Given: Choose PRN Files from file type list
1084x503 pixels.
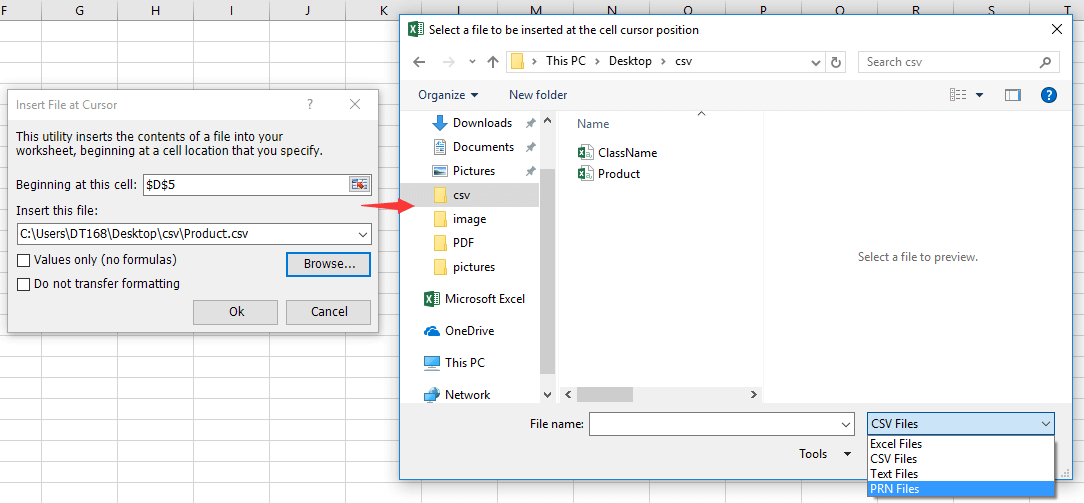Looking at the screenshot, I should point(961,489).
